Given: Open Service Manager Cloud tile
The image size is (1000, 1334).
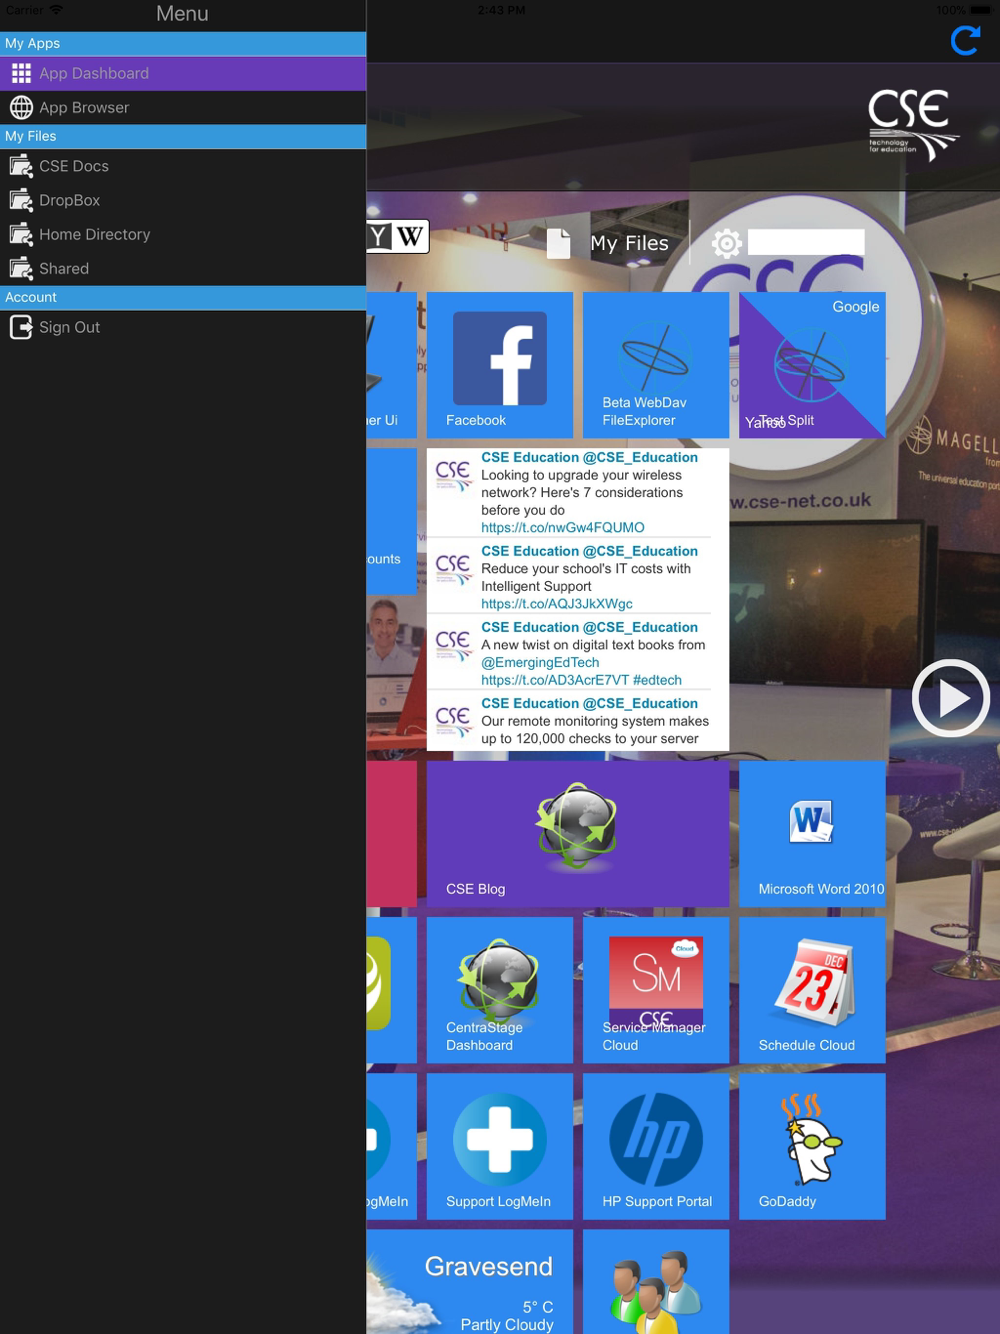Looking at the screenshot, I should [x=655, y=989].
